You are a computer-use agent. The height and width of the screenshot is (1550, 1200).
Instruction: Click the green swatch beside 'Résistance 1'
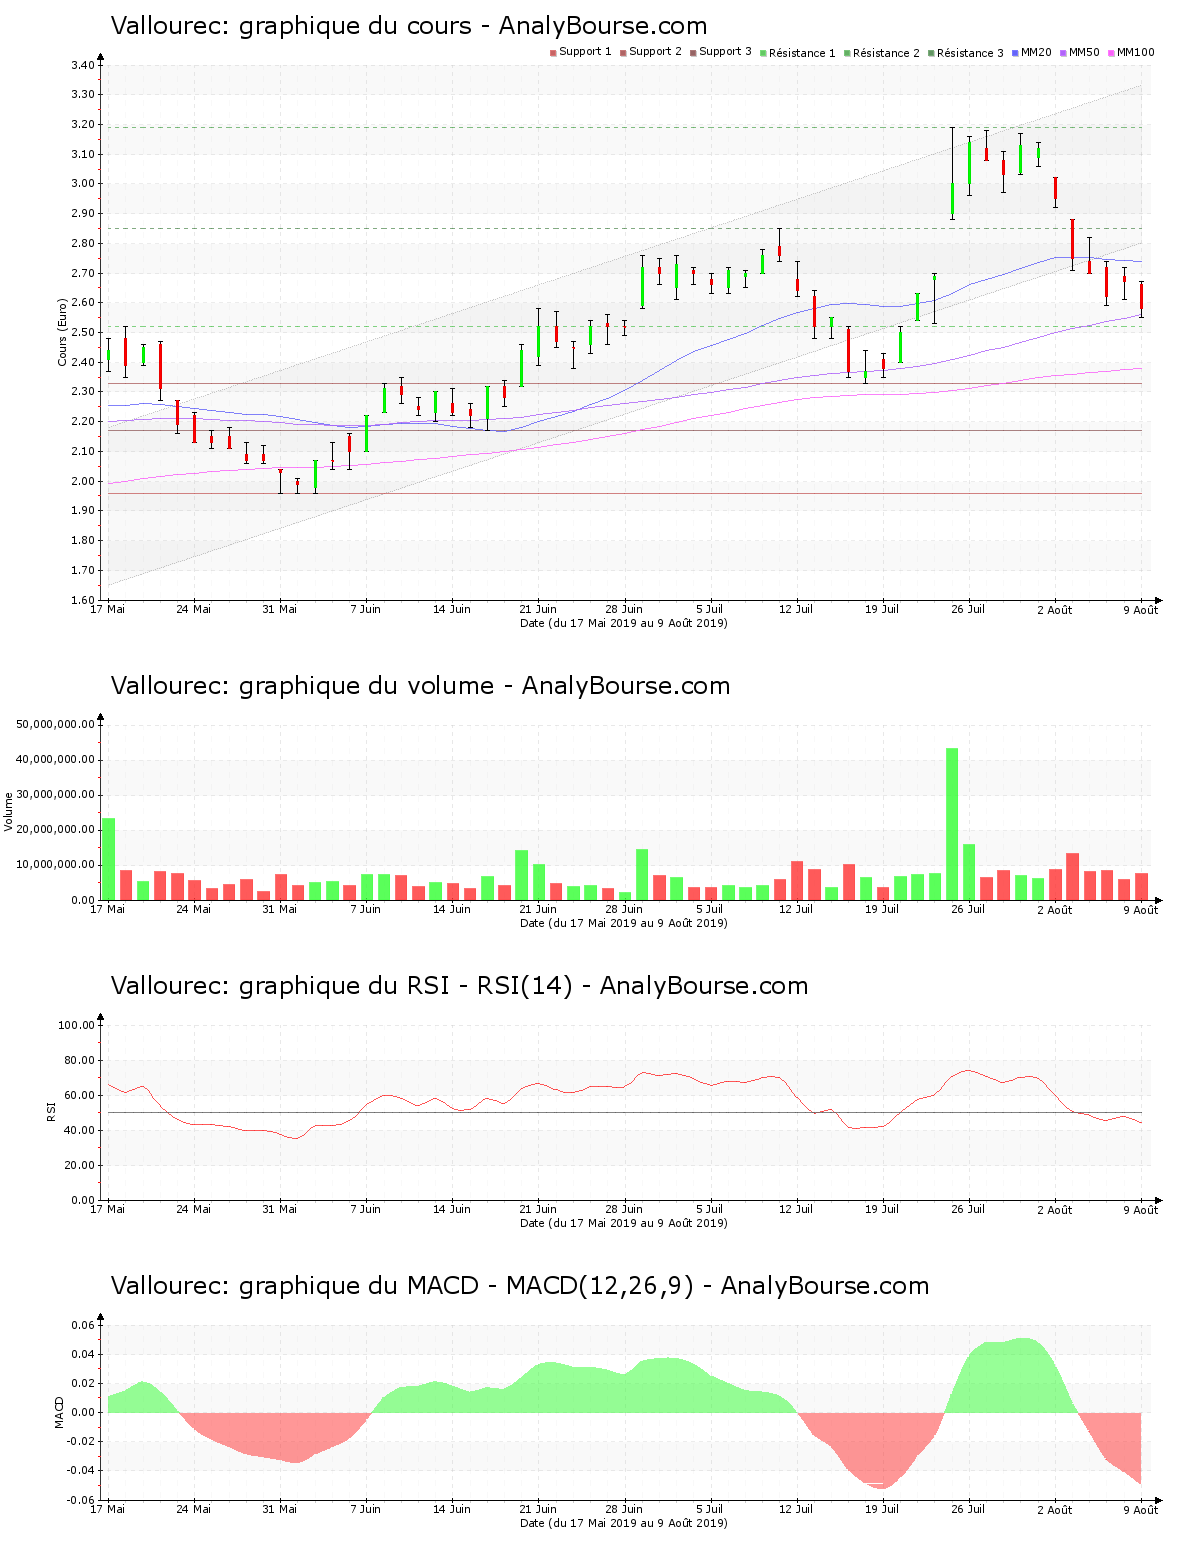(763, 53)
